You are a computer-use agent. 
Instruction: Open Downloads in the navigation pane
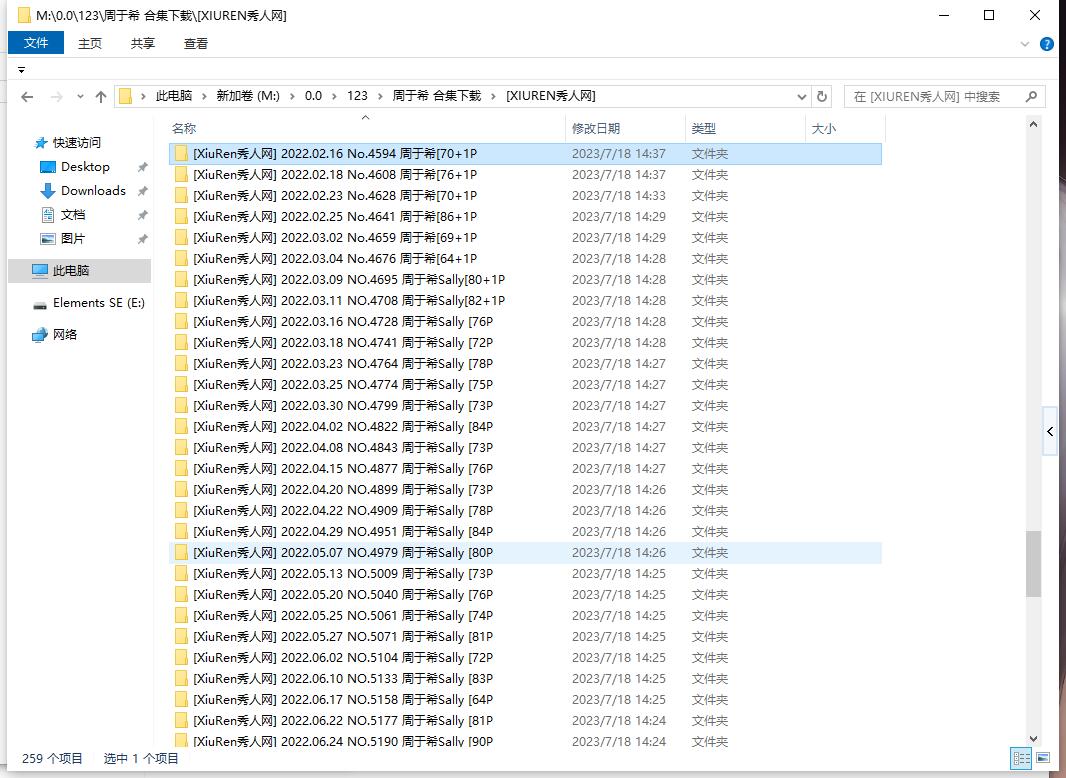pyautogui.click(x=93, y=190)
